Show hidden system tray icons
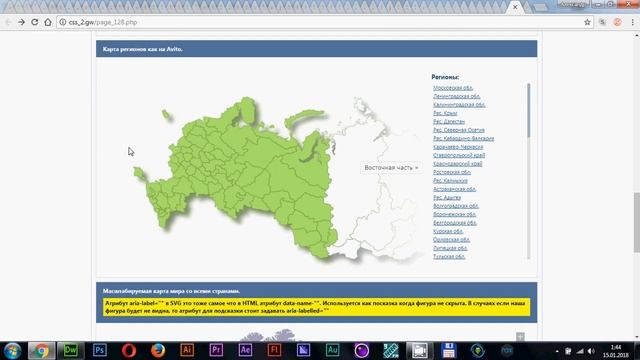This screenshot has width=640, height=360. [x=557, y=351]
